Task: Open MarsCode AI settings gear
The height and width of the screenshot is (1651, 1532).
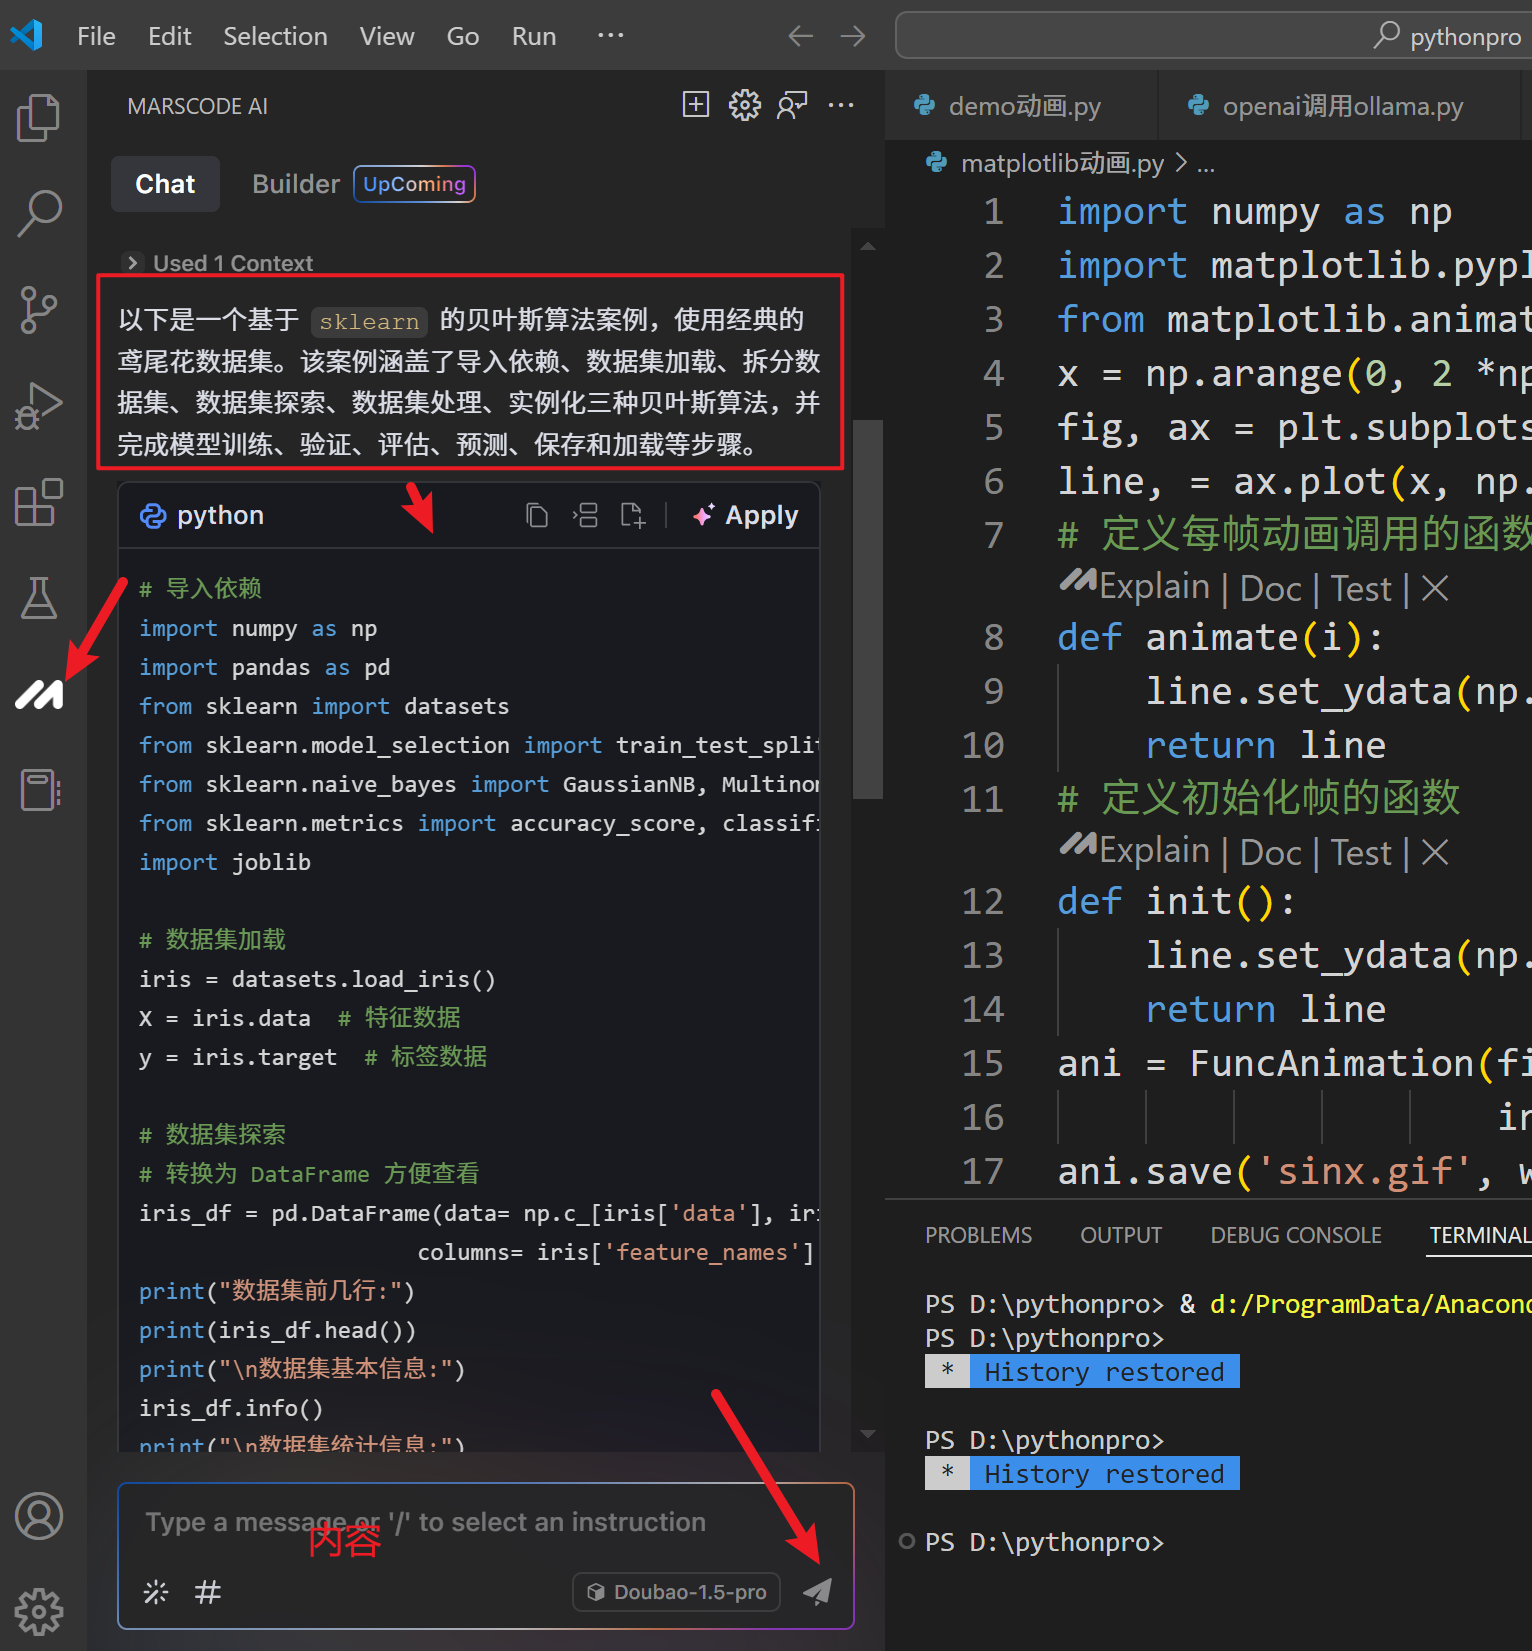Action: [744, 105]
